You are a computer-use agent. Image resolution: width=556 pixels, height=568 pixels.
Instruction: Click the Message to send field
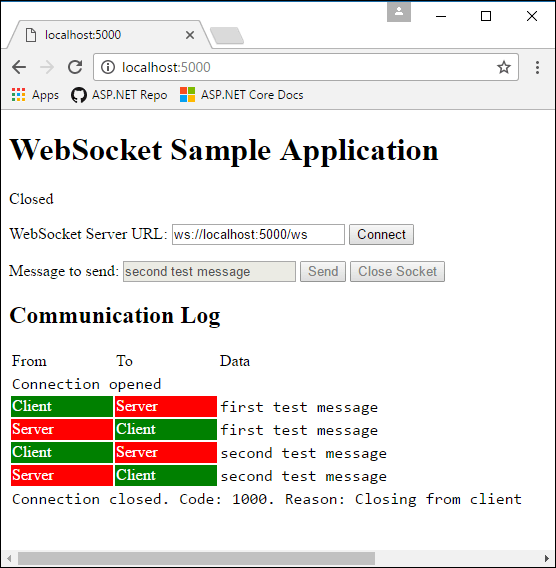pos(209,271)
